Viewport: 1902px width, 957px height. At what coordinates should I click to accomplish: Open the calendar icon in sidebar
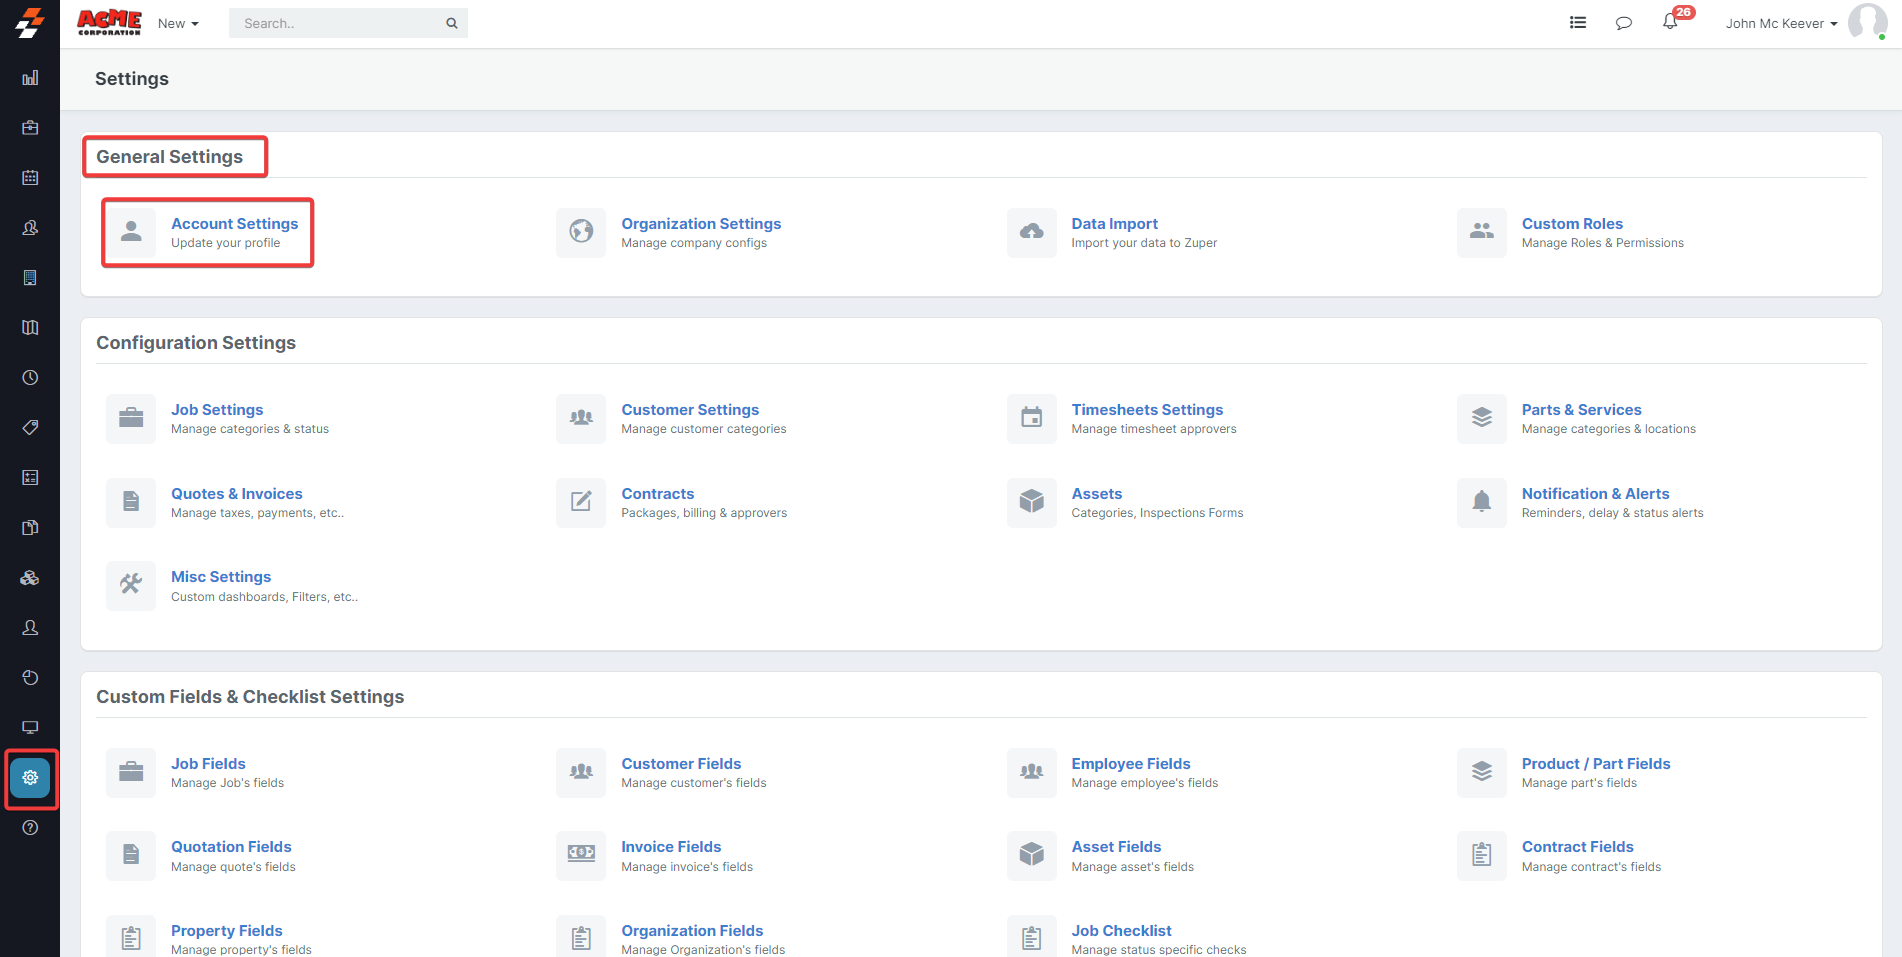(30, 178)
